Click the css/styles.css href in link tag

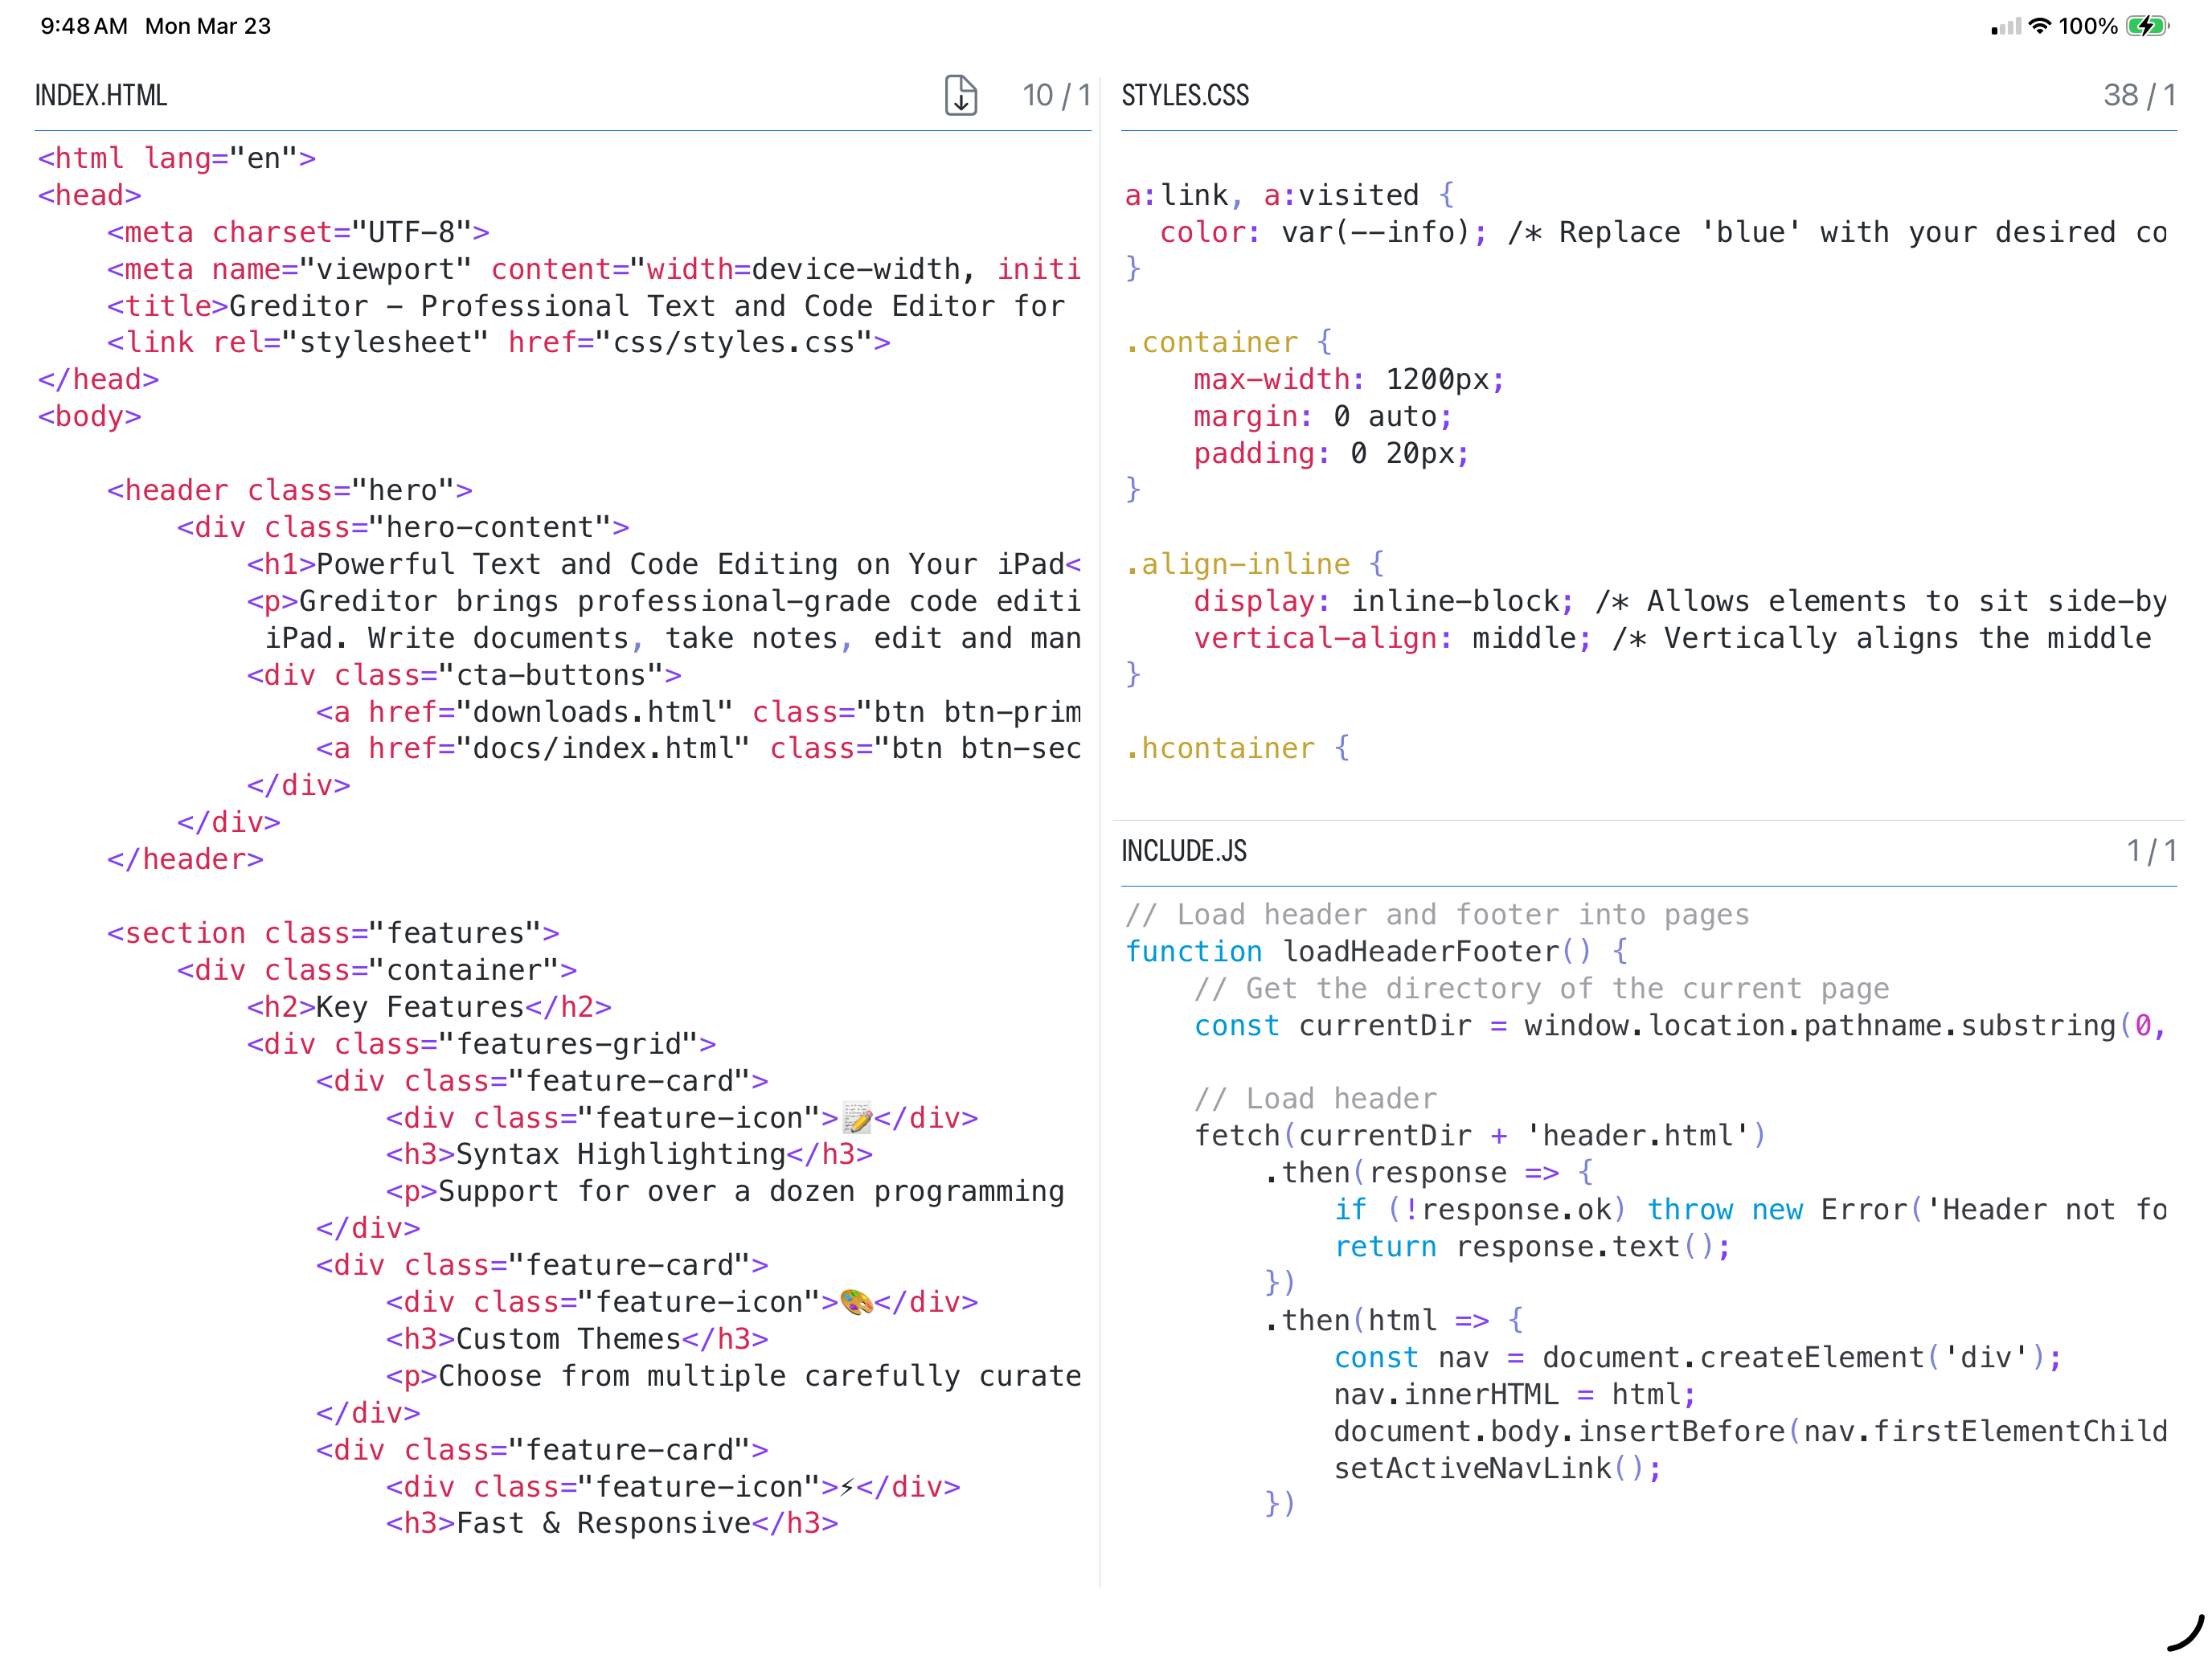coord(733,342)
